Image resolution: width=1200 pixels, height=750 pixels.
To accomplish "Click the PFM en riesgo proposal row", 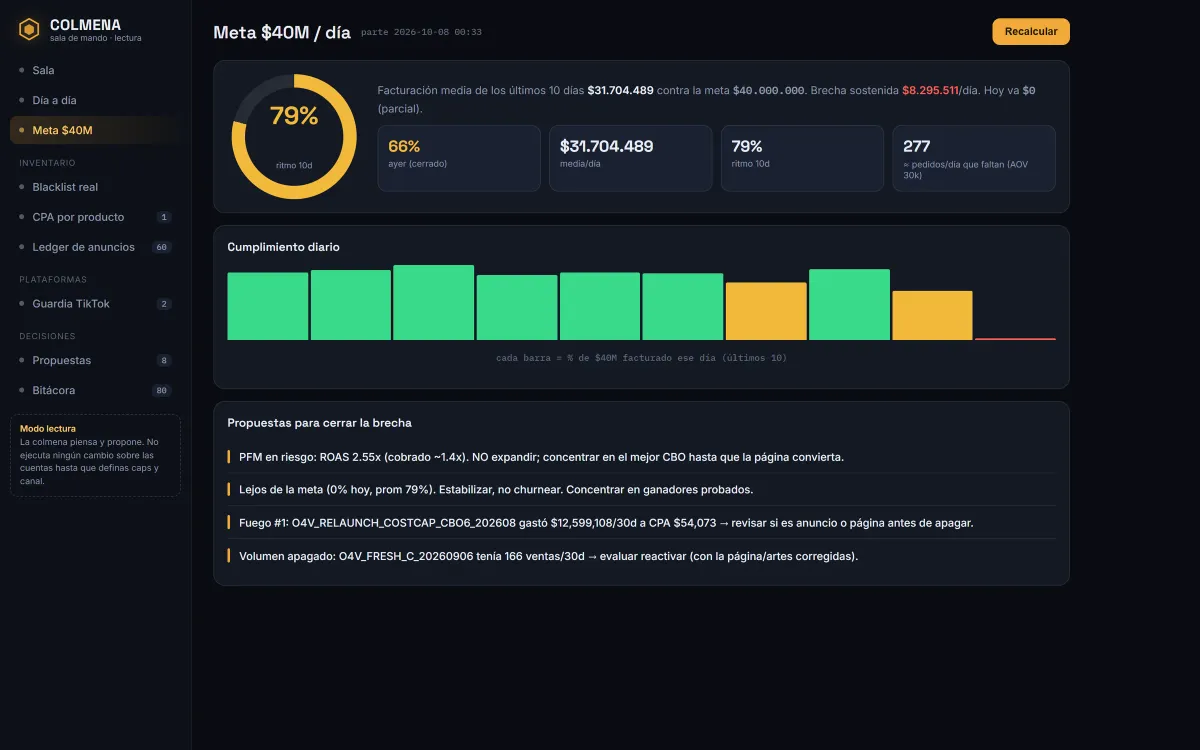I will tap(641, 457).
